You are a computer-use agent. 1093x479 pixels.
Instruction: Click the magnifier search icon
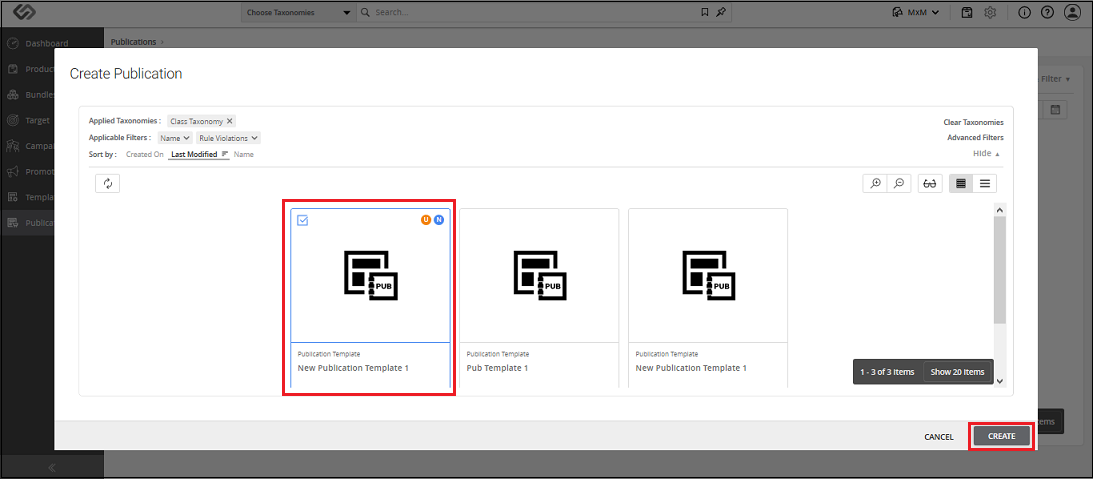366,13
